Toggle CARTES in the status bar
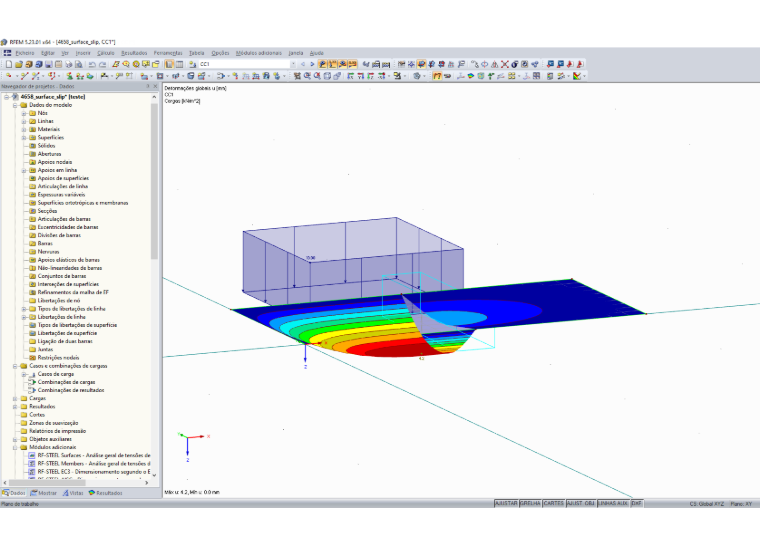Viewport: 760px width, 545px height. (x=554, y=503)
